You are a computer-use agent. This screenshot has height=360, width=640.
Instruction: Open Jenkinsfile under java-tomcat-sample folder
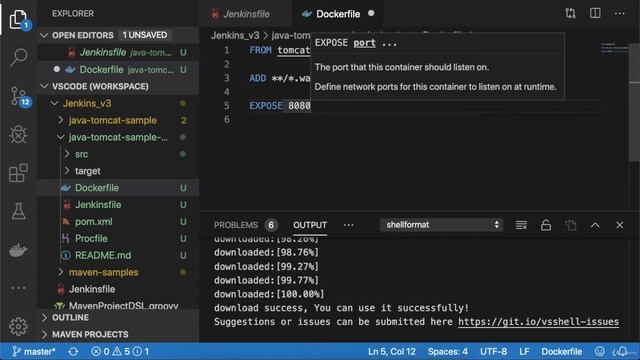coord(118,204)
